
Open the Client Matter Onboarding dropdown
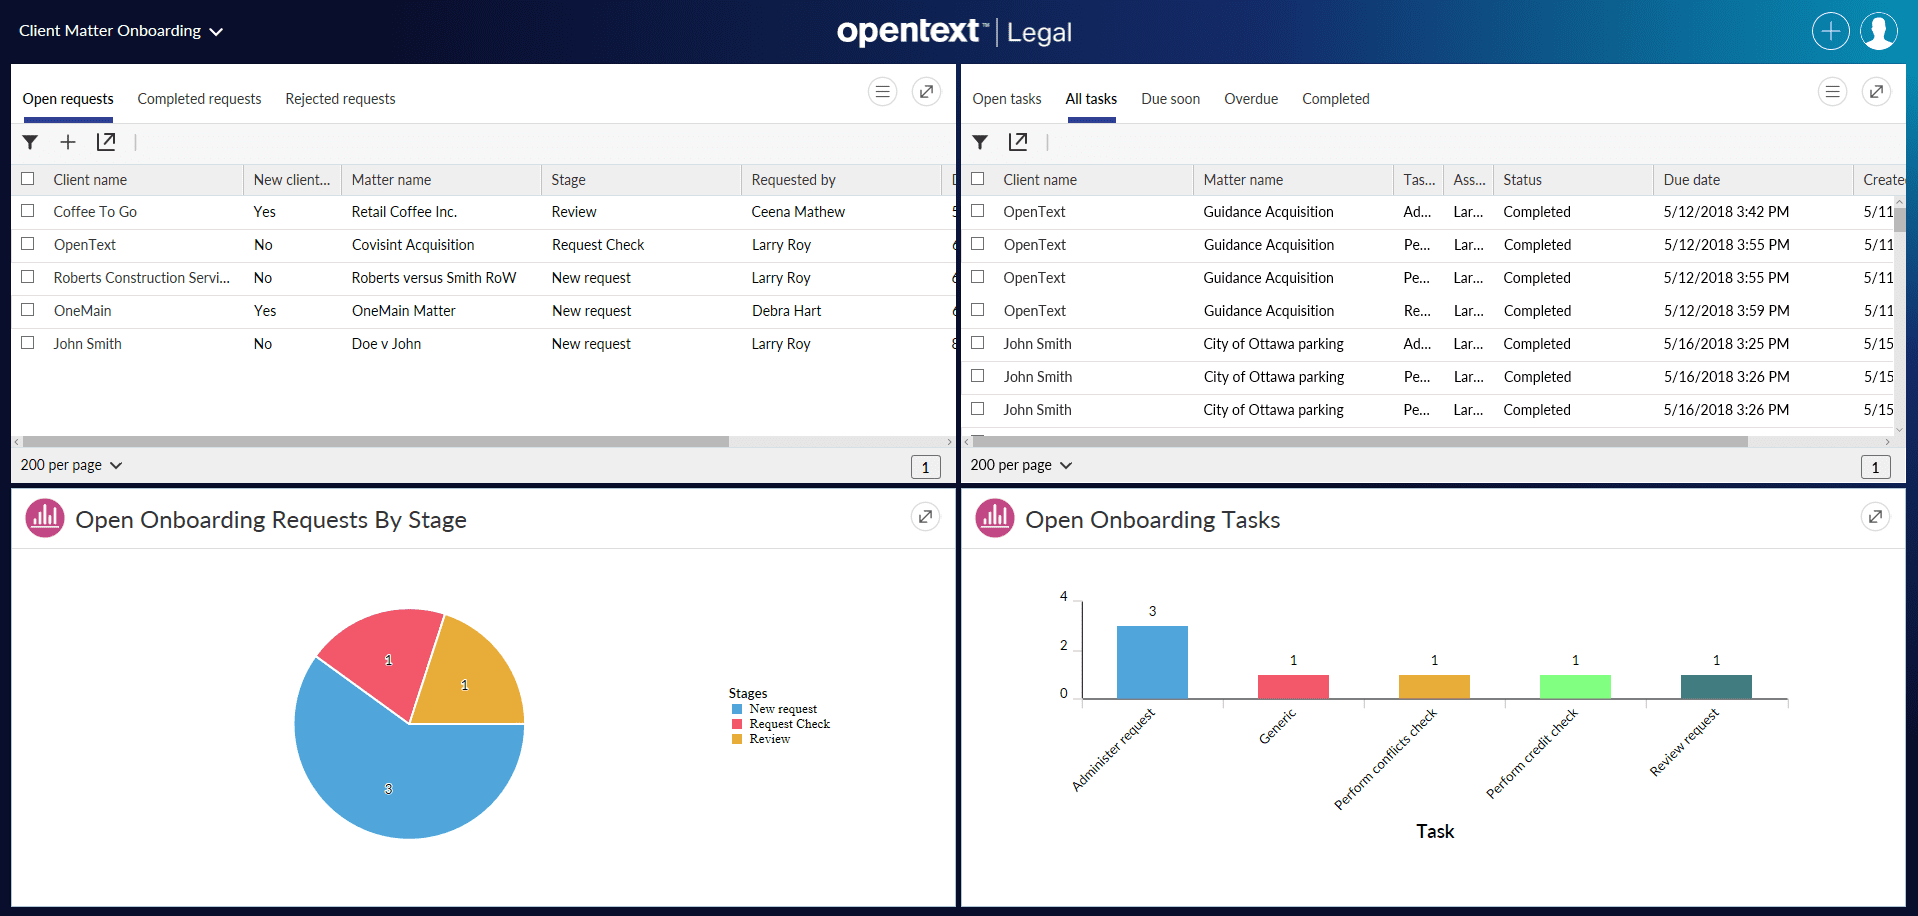(x=119, y=30)
